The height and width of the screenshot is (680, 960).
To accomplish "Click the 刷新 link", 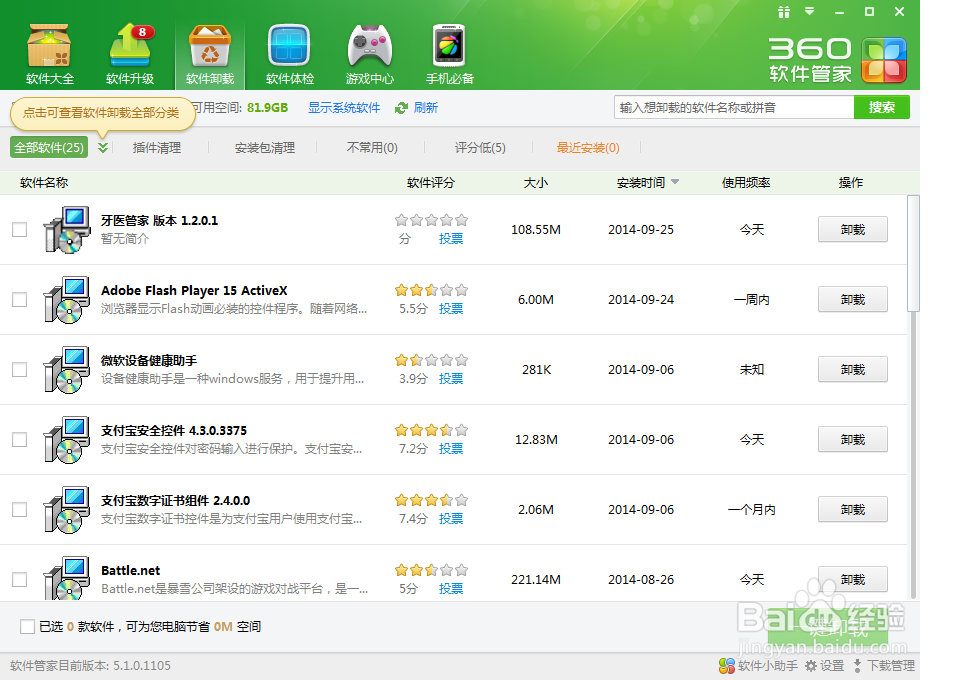I will tap(426, 108).
